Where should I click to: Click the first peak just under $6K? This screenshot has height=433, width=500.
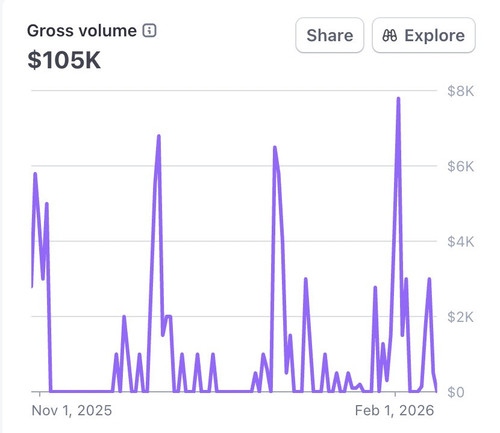(35, 174)
